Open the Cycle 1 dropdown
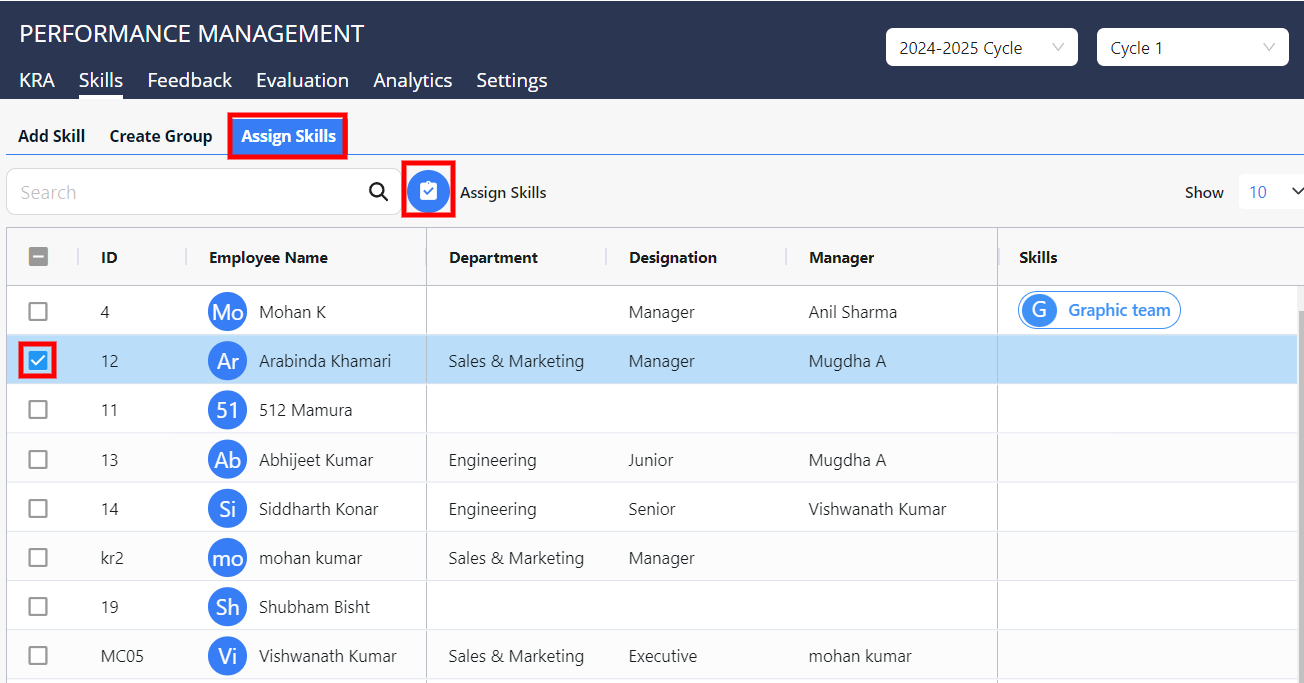The width and height of the screenshot is (1304, 683). pos(1192,47)
